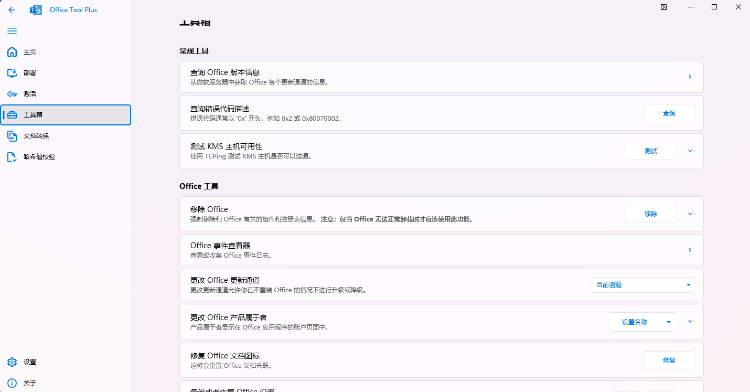Click the 测试 button for KMS host test
This screenshot has width=750, height=392.
point(651,151)
